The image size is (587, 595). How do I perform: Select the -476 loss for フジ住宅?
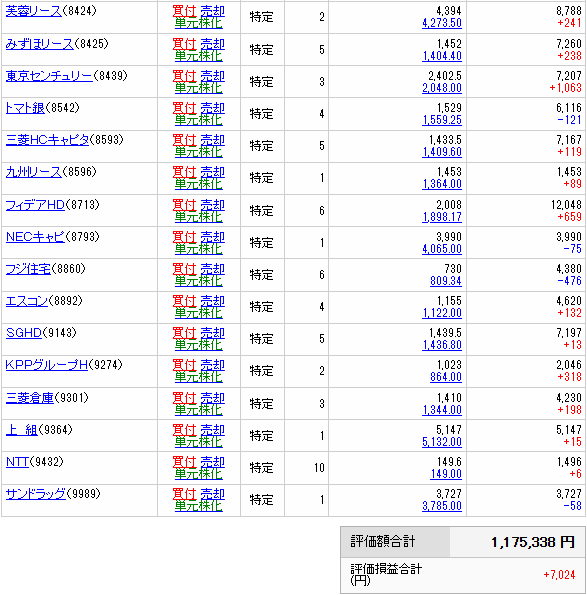tap(569, 281)
